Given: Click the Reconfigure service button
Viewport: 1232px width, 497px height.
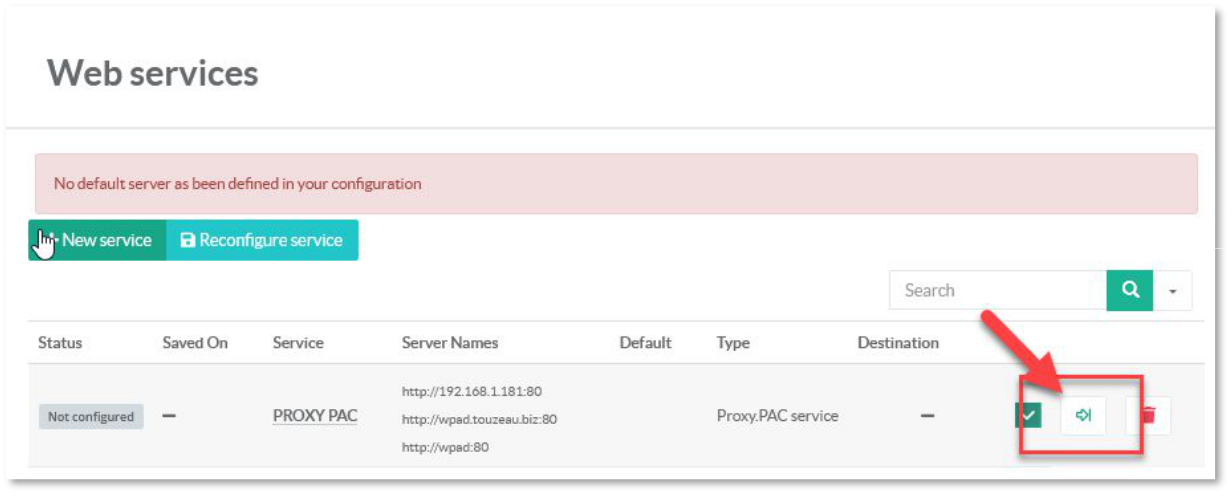Looking at the screenshot, I should pos(262,240).
